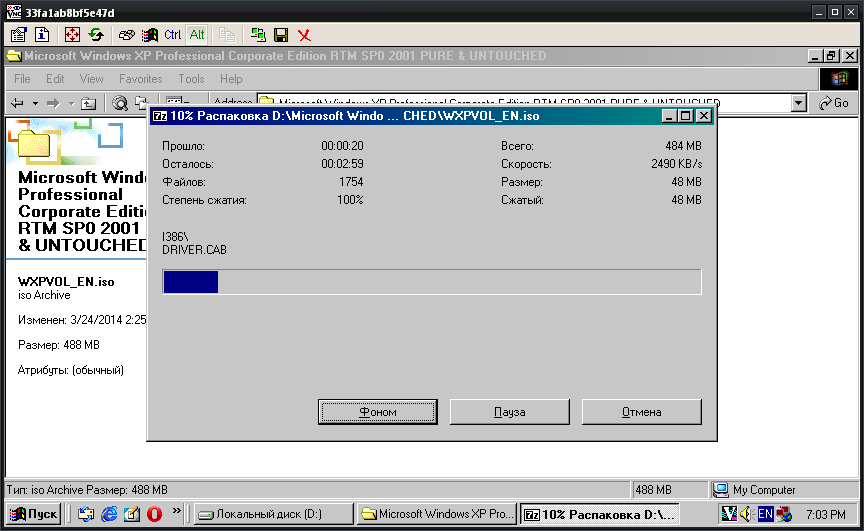Viewport: 864px width, 531px height.
Task: Expand the Forward history dropdown arrow
Action: point(71,103)
